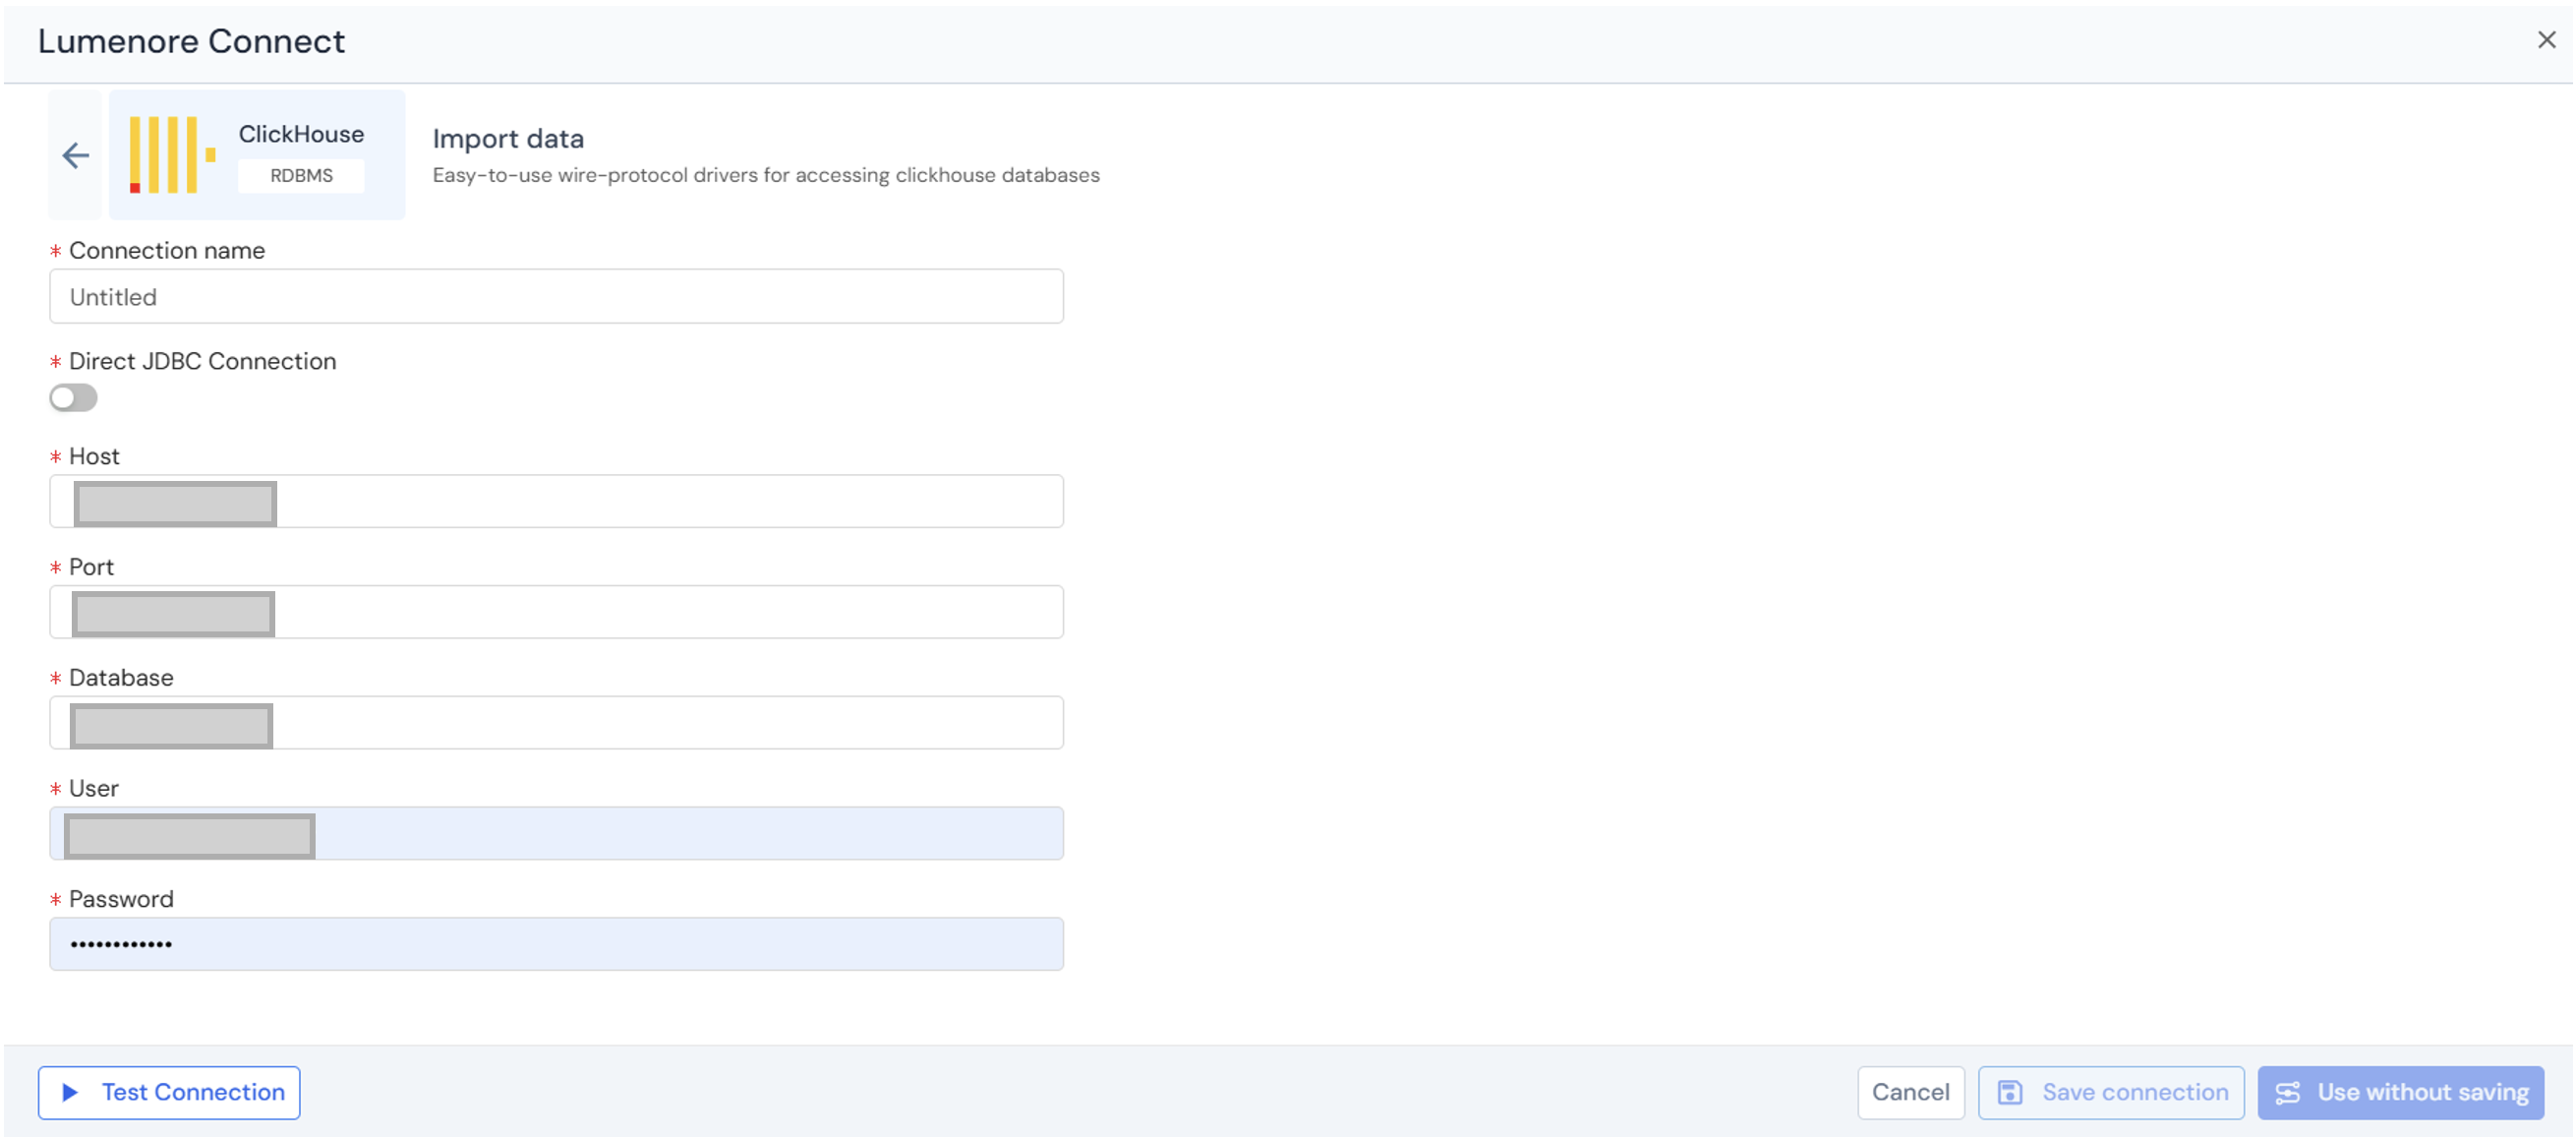Click the sliders icon on Use without saving
Image resolution: width=2576 pixels, height=1137 pixels.
(x=2288, y=1092)
